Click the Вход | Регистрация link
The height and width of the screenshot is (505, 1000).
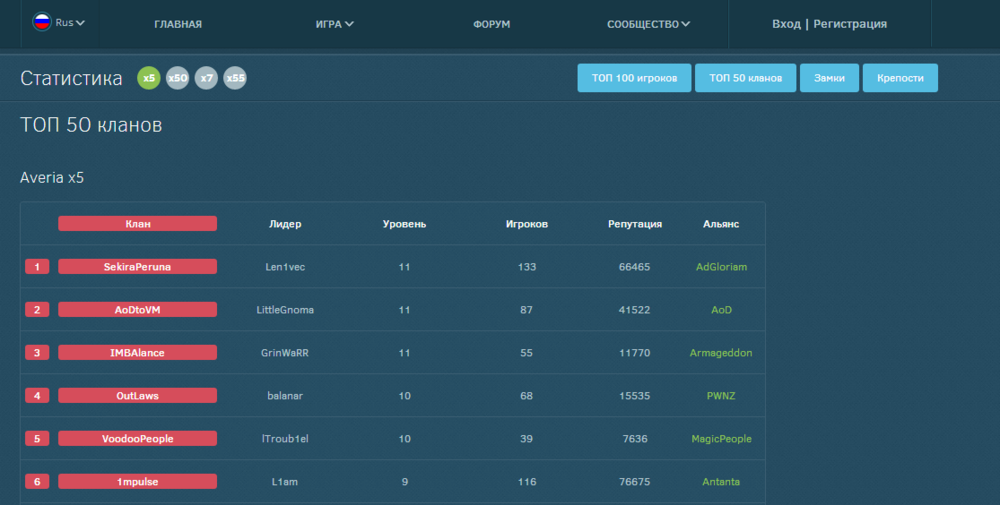click(x=829, y=24)
